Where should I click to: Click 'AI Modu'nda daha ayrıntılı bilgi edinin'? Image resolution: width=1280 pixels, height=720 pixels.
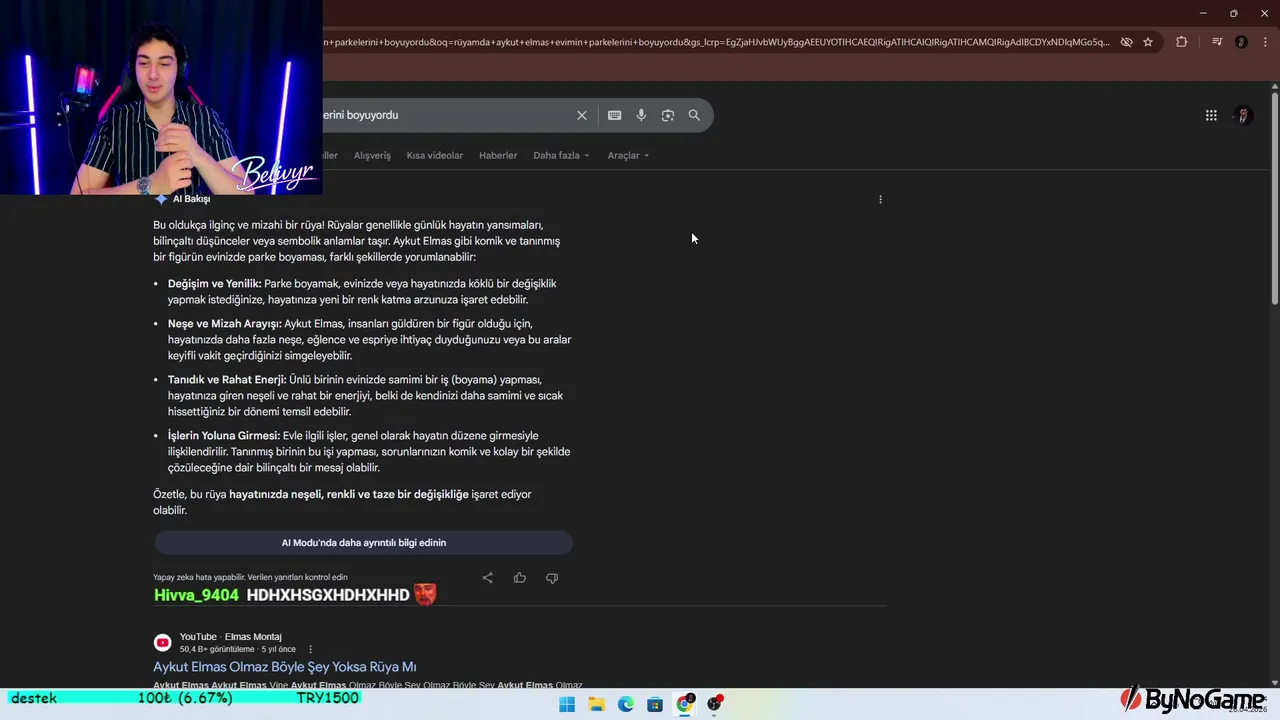pos(363,543)
